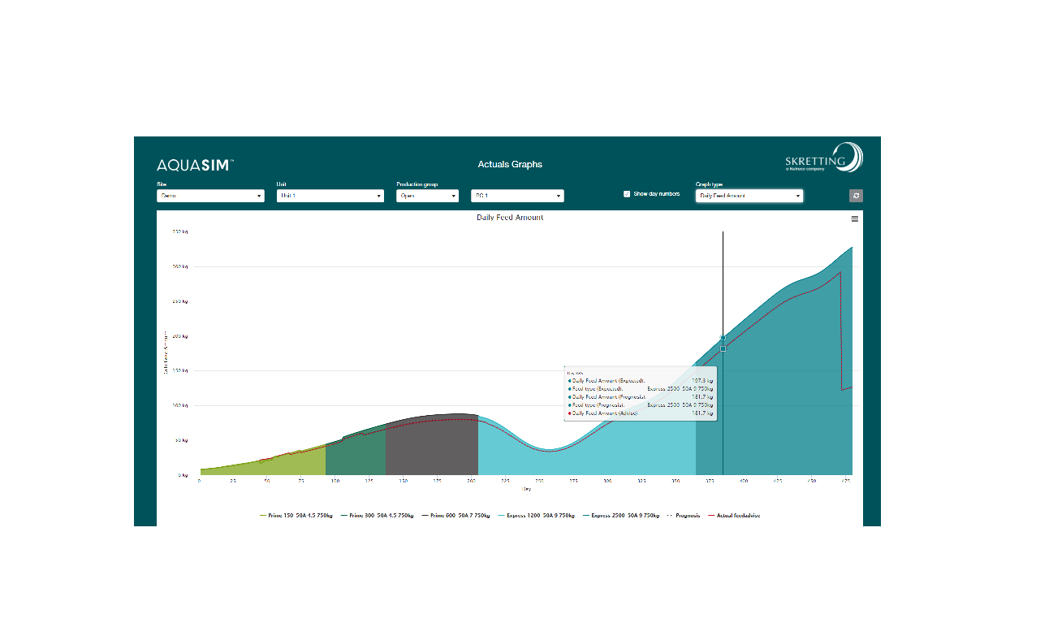This screenshot has width=1049, height=640.
Task: Open the Graph type dropdown
Action: click(750, 196)
